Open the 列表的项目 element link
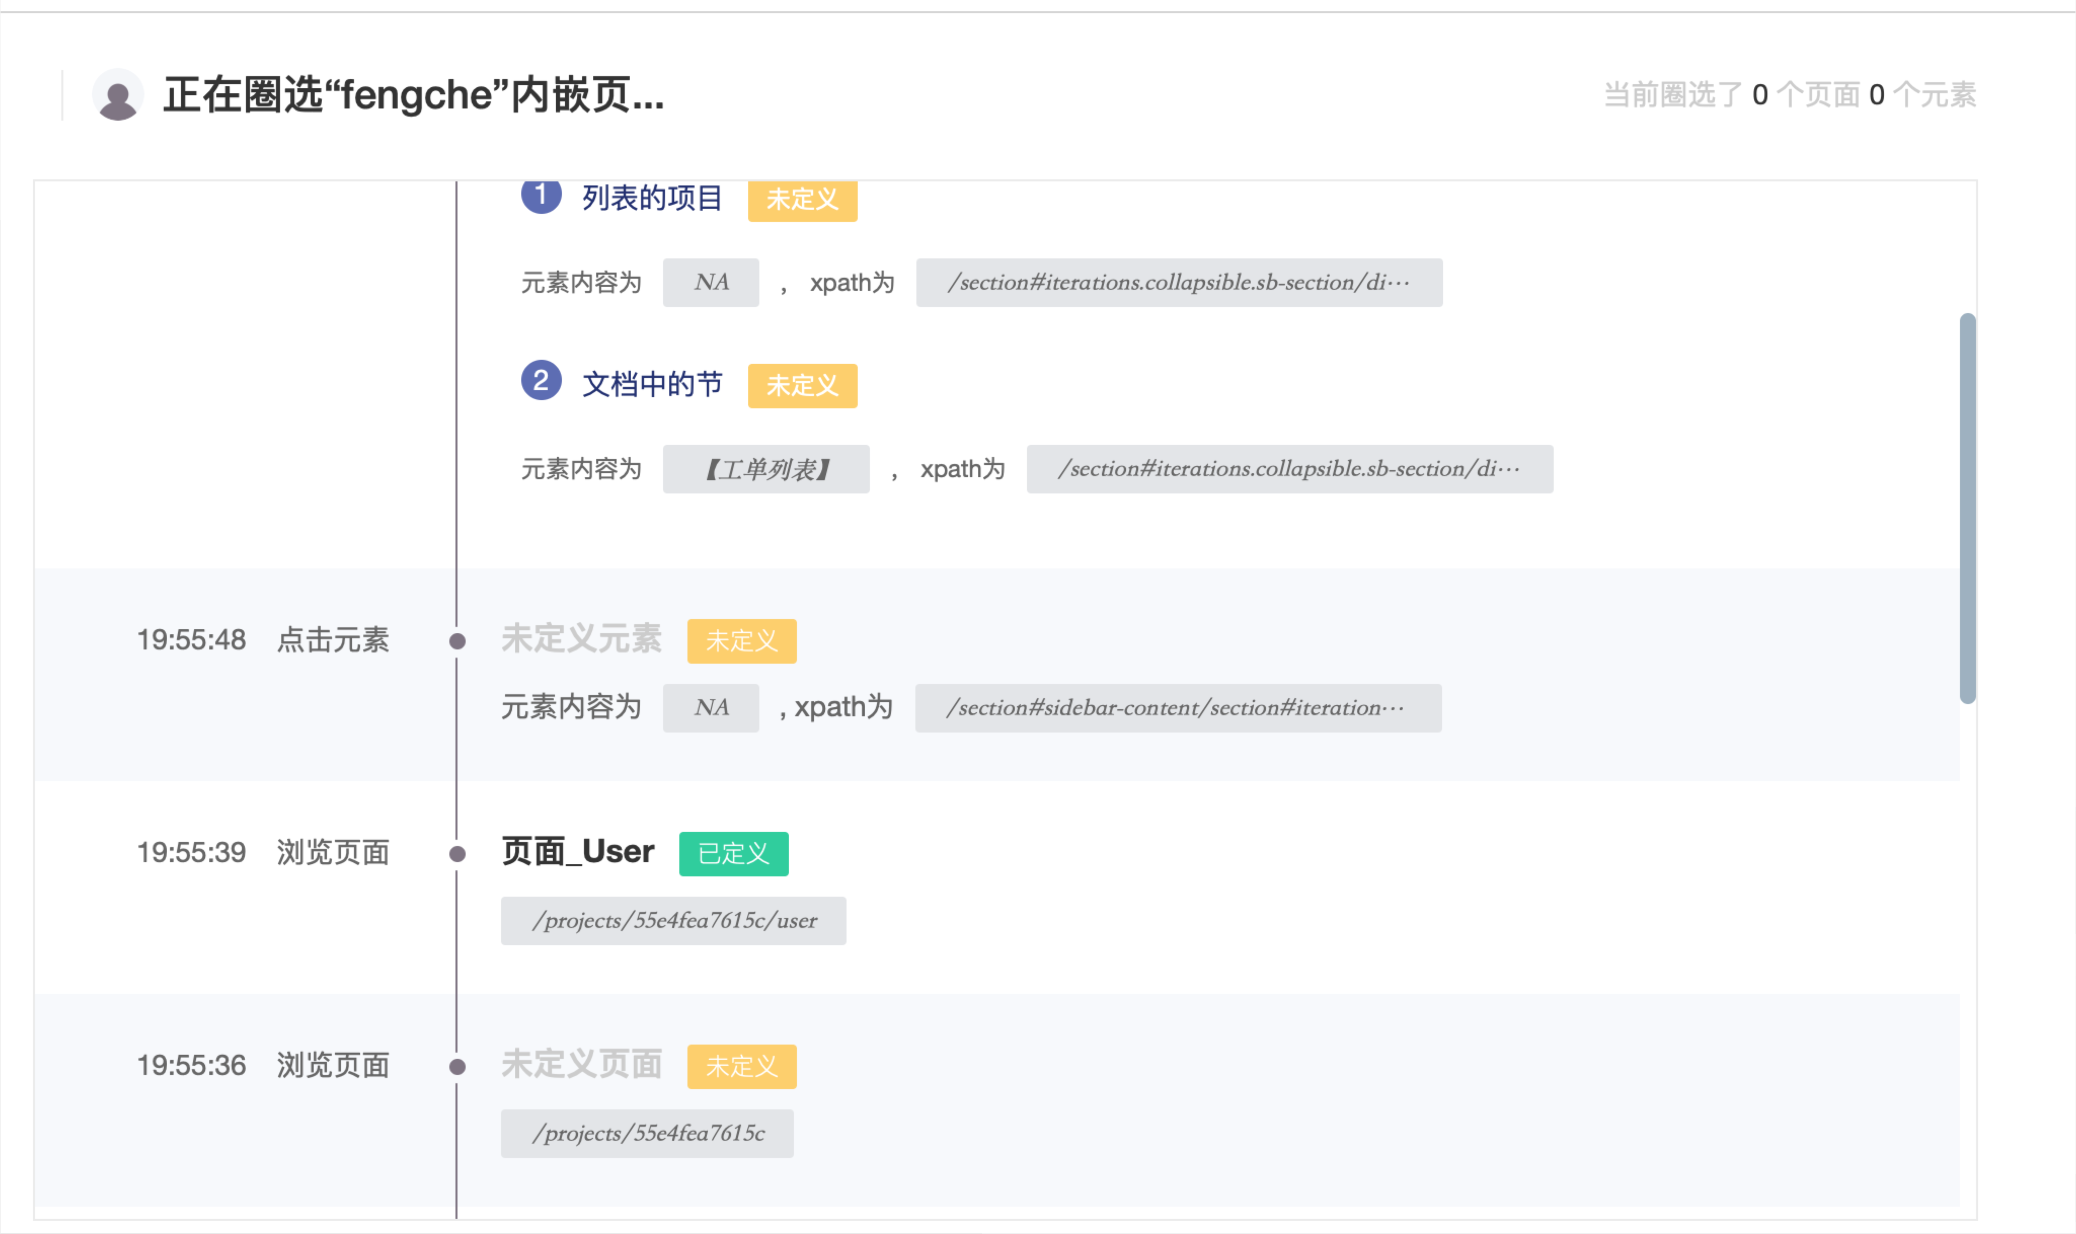The image size is (2076, 1234). tap(652, 198)
